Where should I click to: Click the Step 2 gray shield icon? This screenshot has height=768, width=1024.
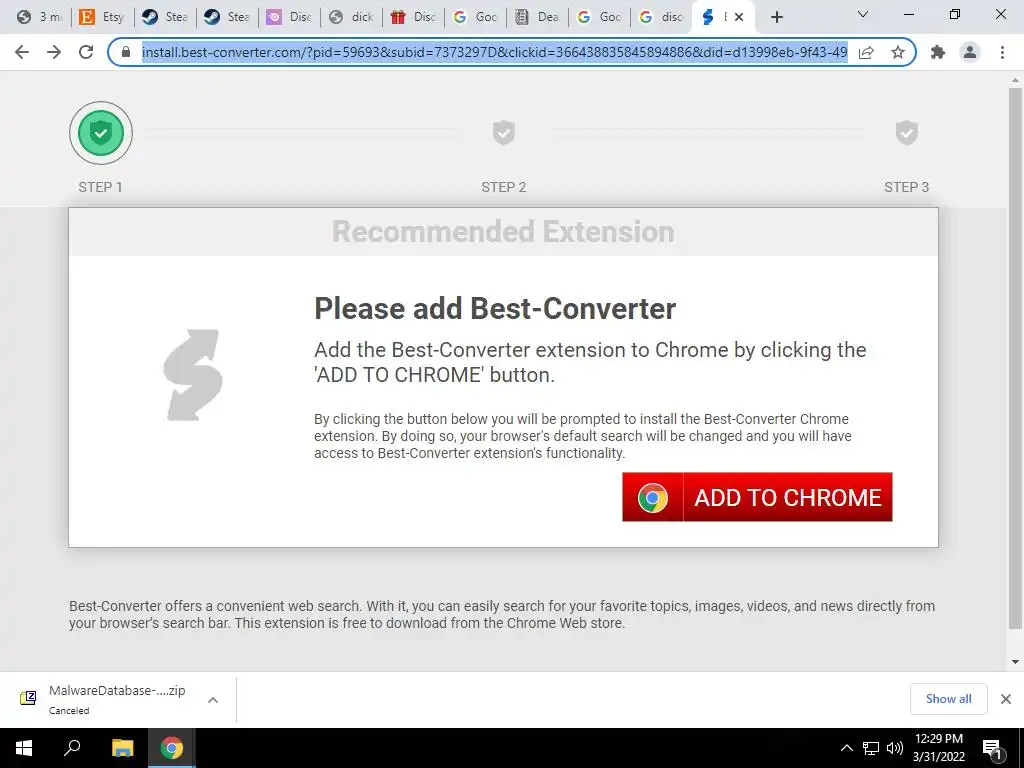504,133
